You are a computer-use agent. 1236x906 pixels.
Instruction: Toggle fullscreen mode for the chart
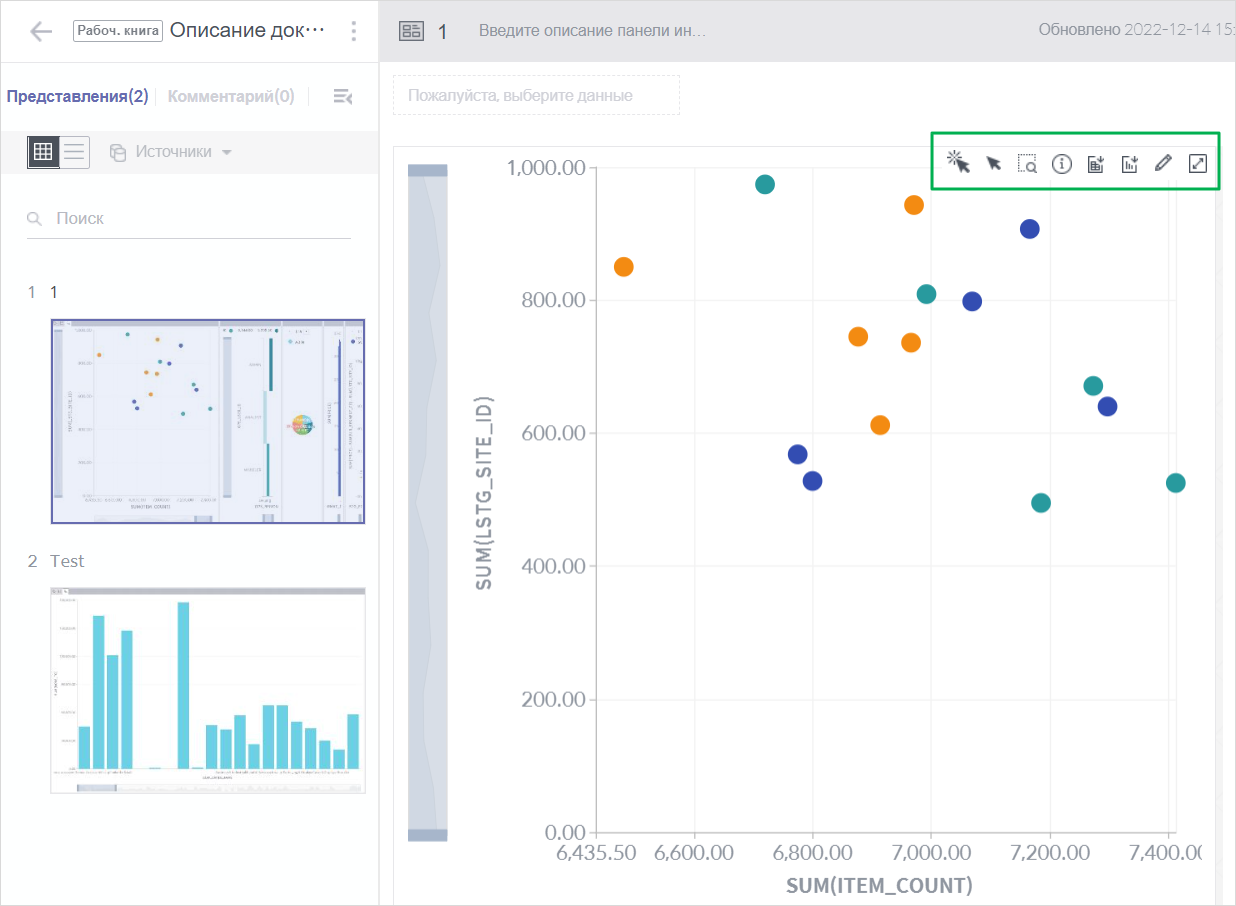coord(1197,163)
